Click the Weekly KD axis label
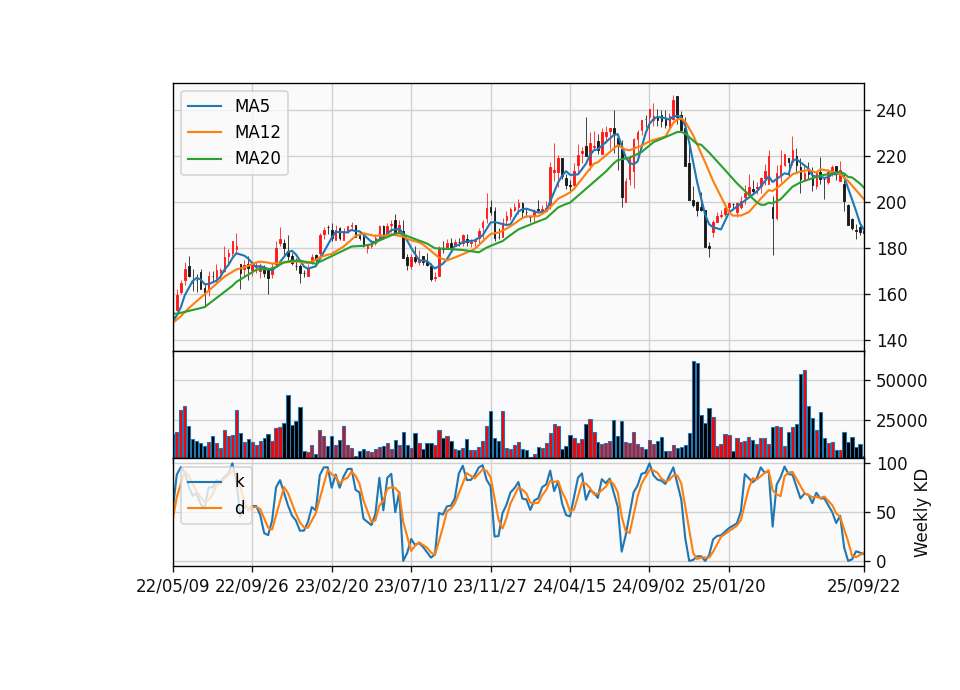This screenshot has height=690, width=960. coord(920,513)
